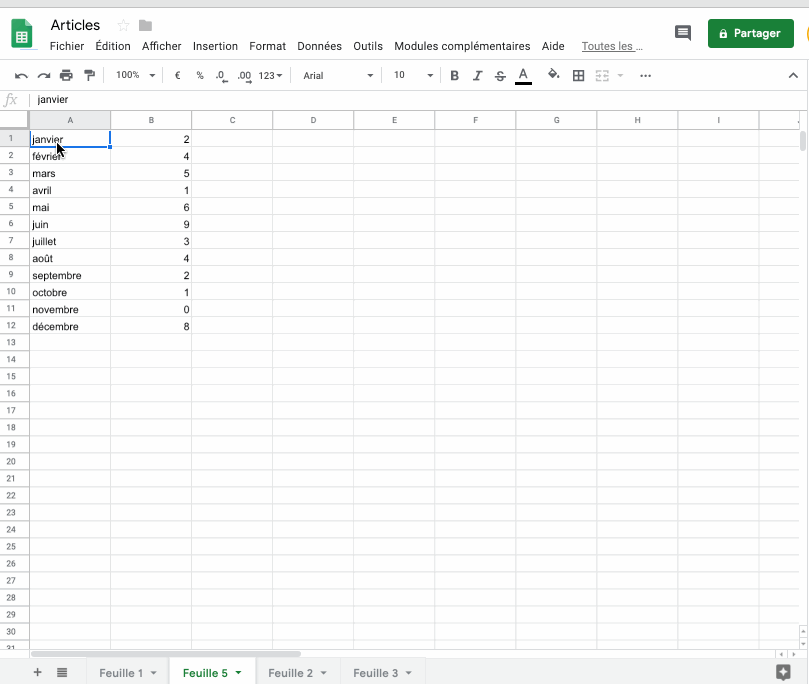Open the Aide menu
This screenshot has width=809, height=684.
click(x=553, y=46)
